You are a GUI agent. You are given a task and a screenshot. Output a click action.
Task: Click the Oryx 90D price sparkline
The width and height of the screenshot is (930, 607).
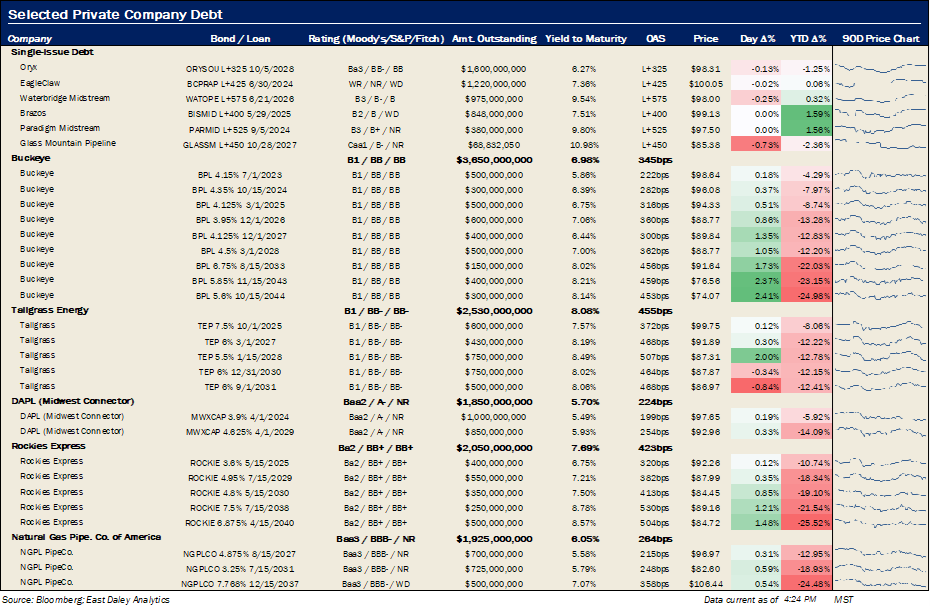tap(881, 68)
